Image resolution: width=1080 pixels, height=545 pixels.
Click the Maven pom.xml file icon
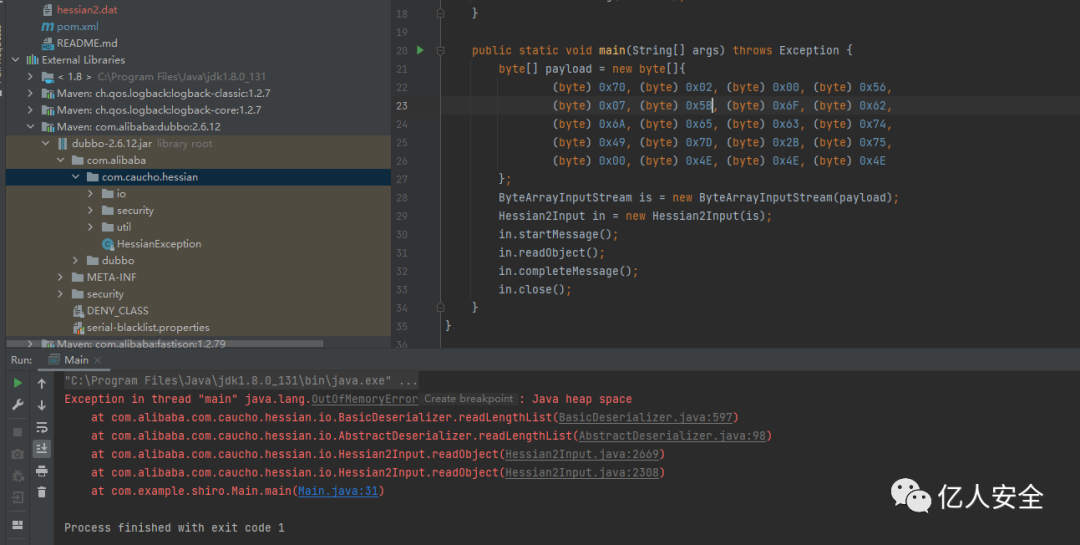click(x=48, y=26)
